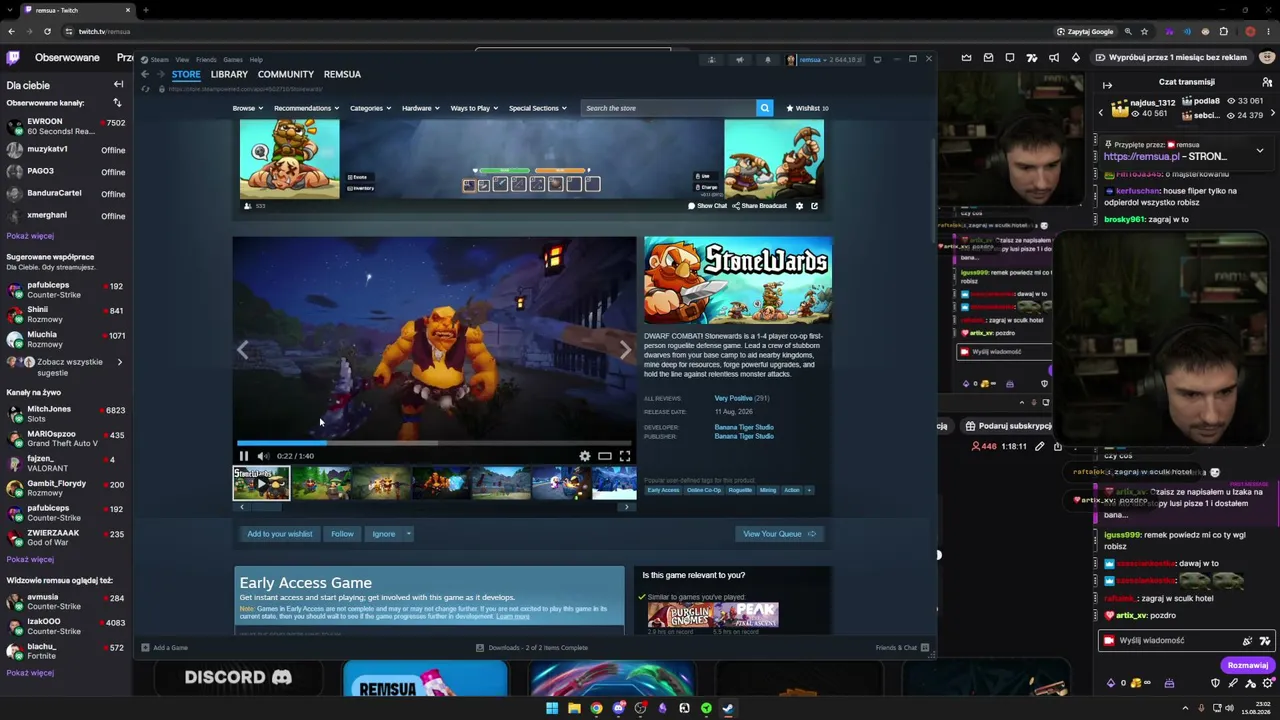Image resolution: width=1280 pixels, height=720 pixels.
Task: Open Twitch chat community users icon
Action: point(1267,82)
